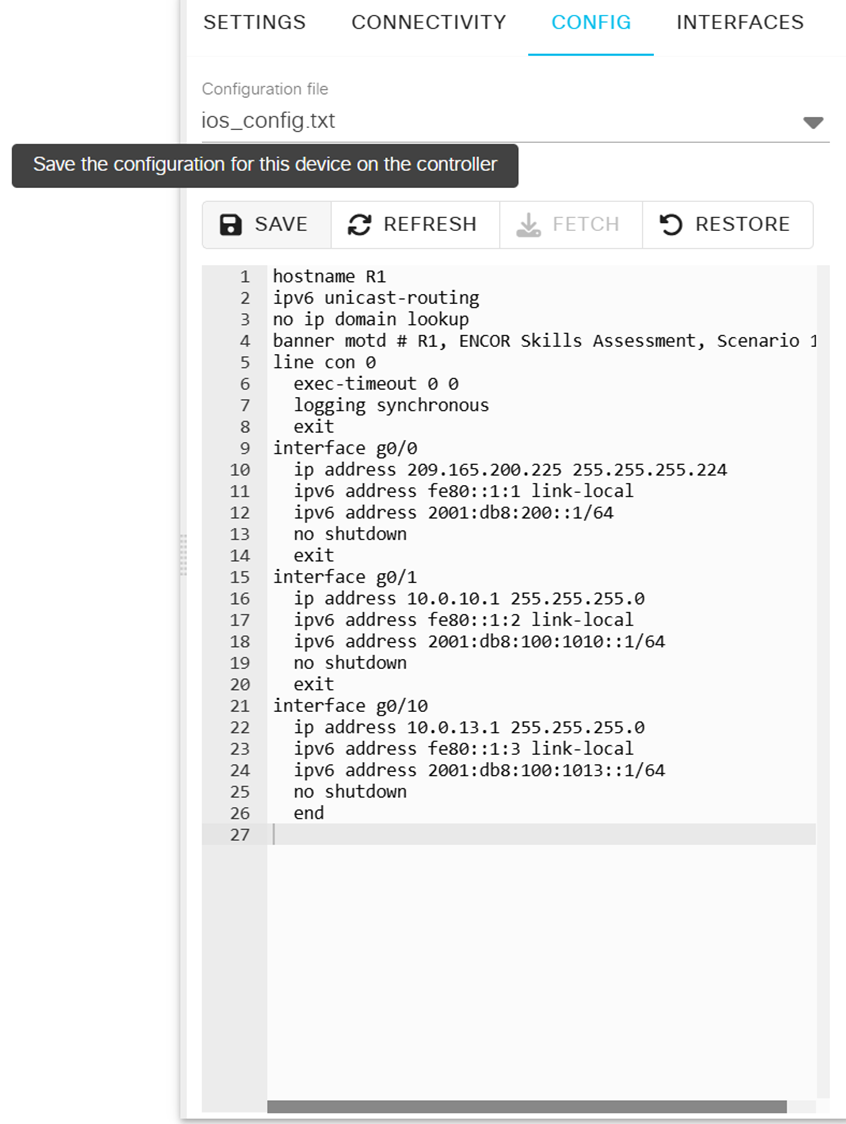Image resolution: width=846 pixels, height=1124 pixels.
Task: Click the fetch download icon
Action: coord(528,225)
